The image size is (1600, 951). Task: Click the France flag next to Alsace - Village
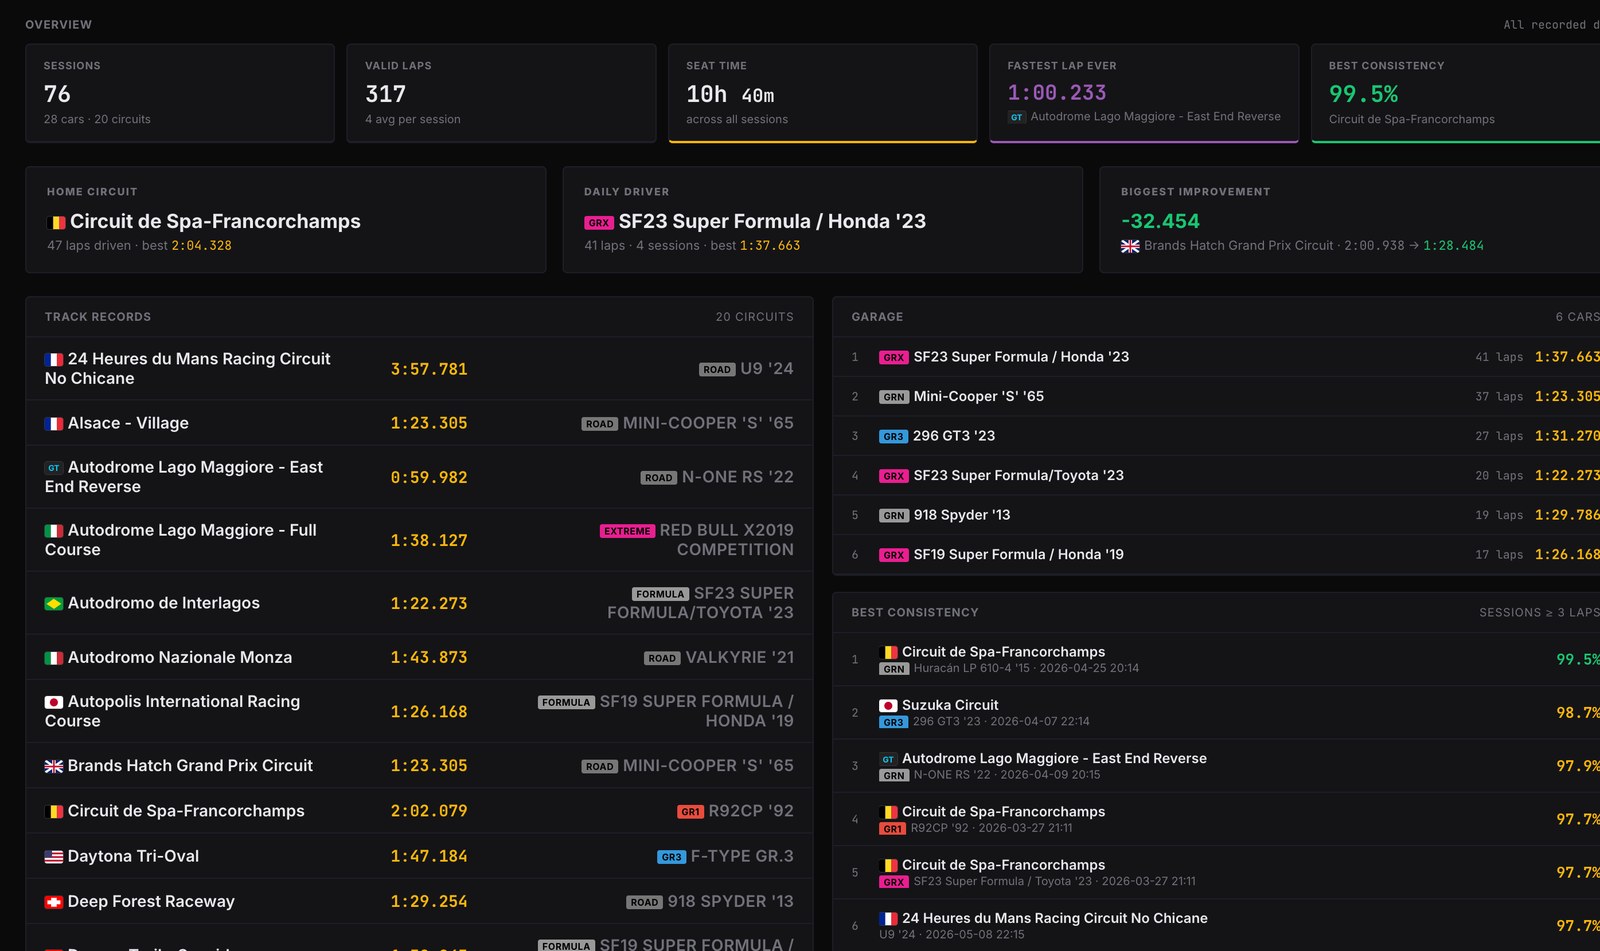54,424
